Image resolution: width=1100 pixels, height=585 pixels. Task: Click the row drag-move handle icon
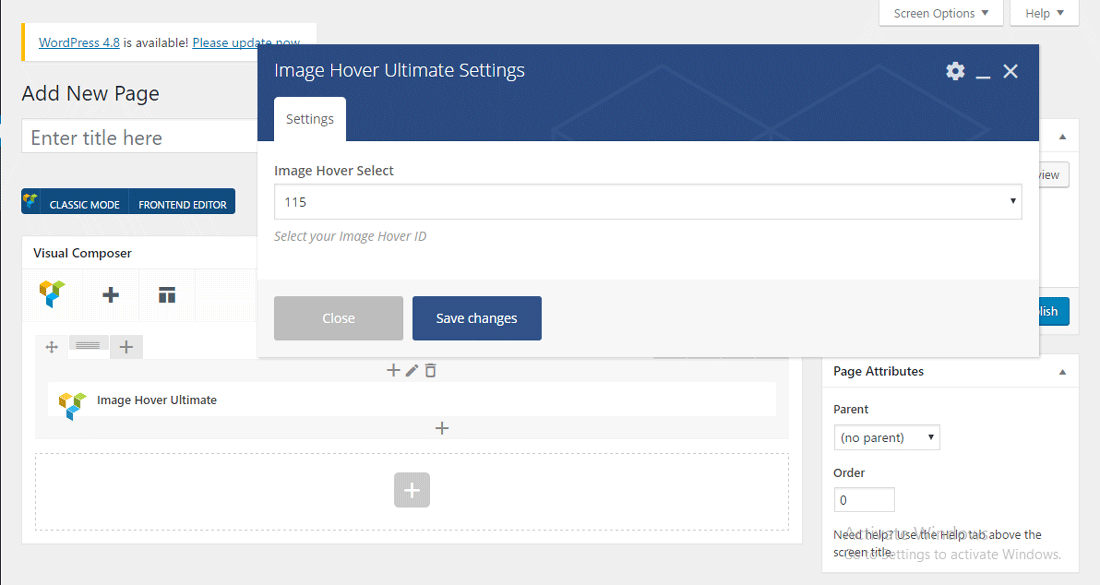click(x=52, y=347)
